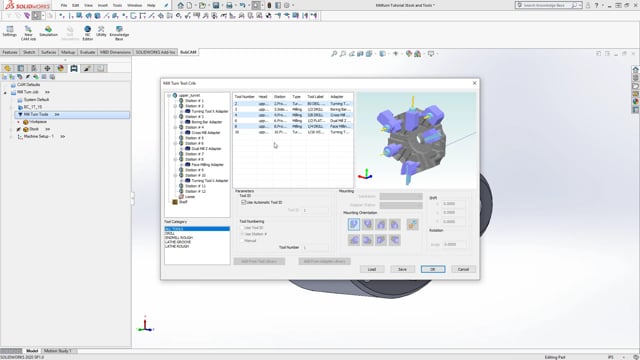This screenshot has height=360, width=640.
Task: Toggle Use Automatic Tool ID checkbox
Action: 244,202
